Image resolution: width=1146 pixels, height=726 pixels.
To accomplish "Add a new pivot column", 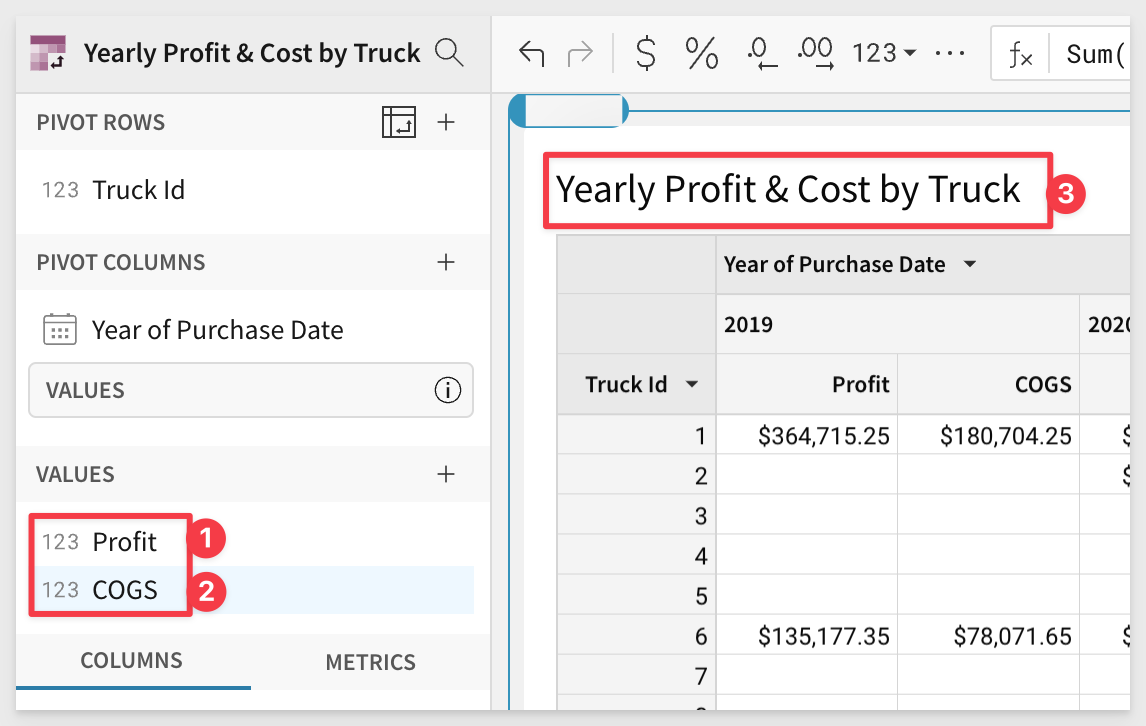I will tap(446, 263).
